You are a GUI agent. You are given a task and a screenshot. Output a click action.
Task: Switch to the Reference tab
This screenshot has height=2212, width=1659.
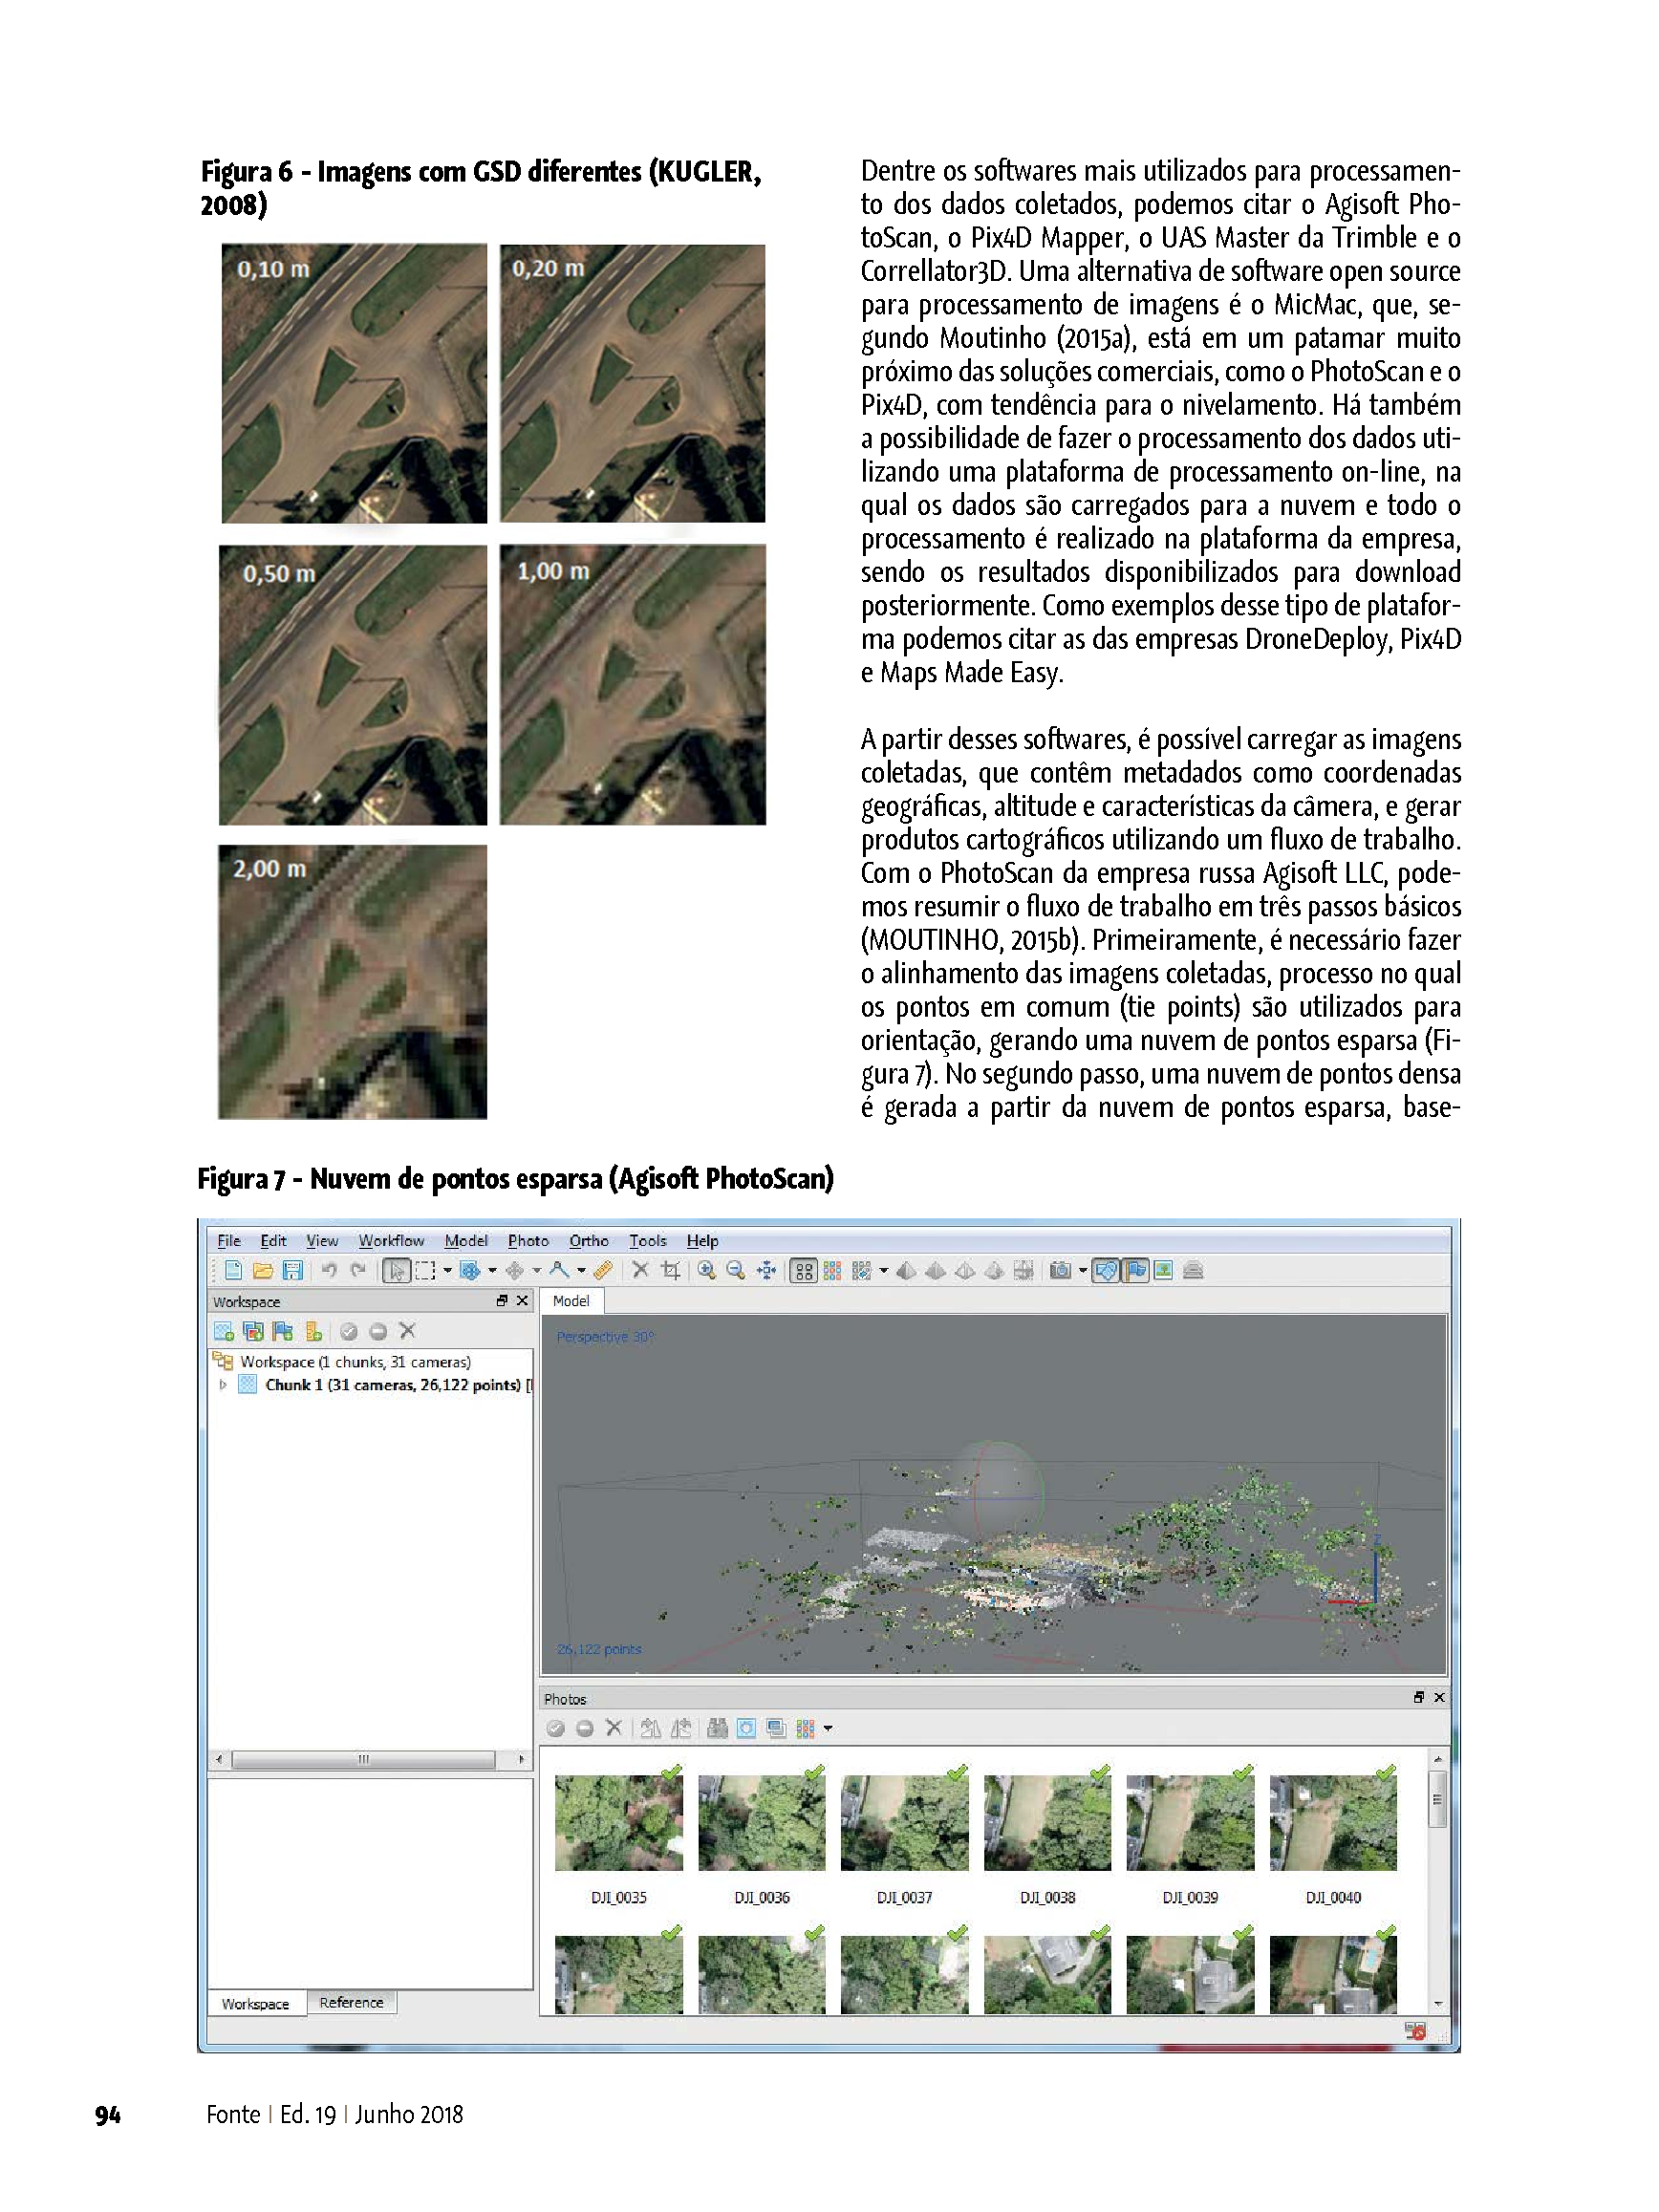pyautogui.click(x=351, y=2002)
